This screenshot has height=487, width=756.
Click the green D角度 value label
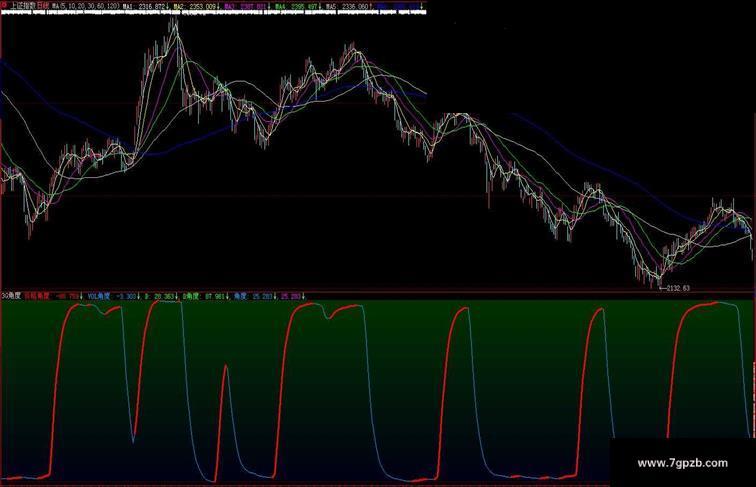[x=204, y=296]
